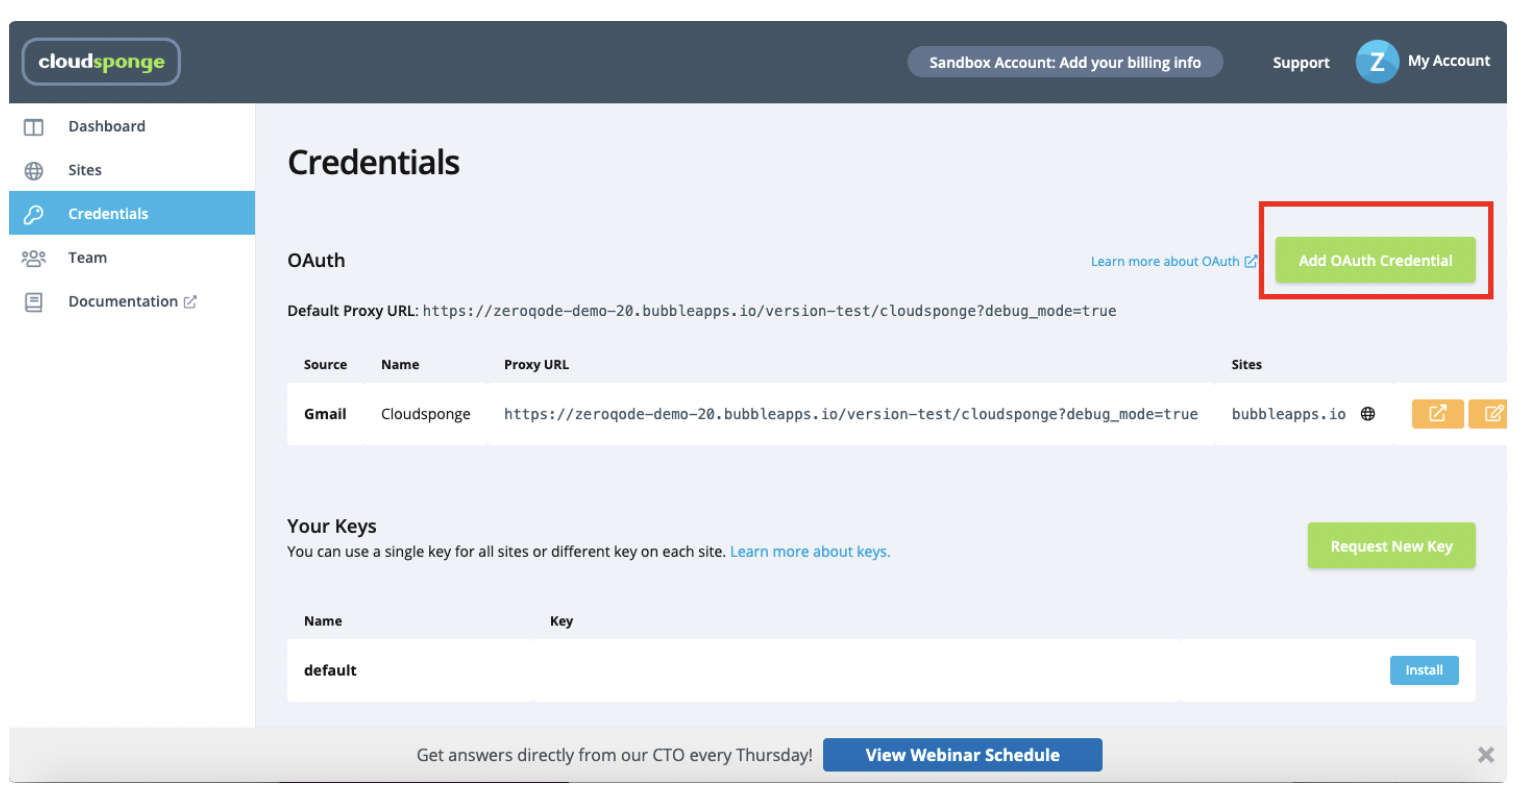Click the blue Z account avatar
The width and height of the screenshot is (1526, 796).
(1377, 62)
